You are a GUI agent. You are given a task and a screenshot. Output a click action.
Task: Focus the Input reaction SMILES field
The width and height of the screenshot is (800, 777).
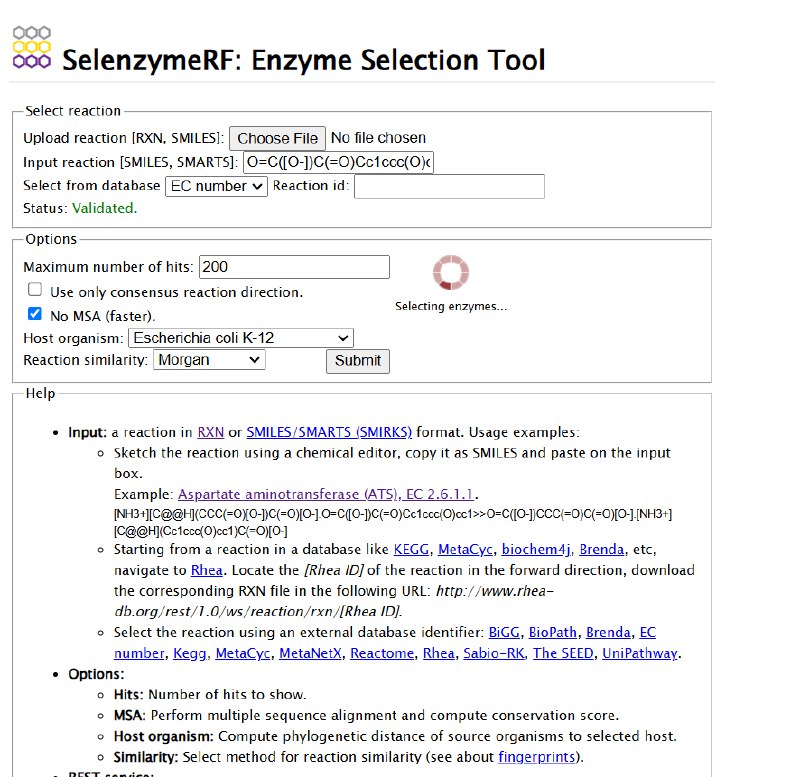(x=338, y=162)
